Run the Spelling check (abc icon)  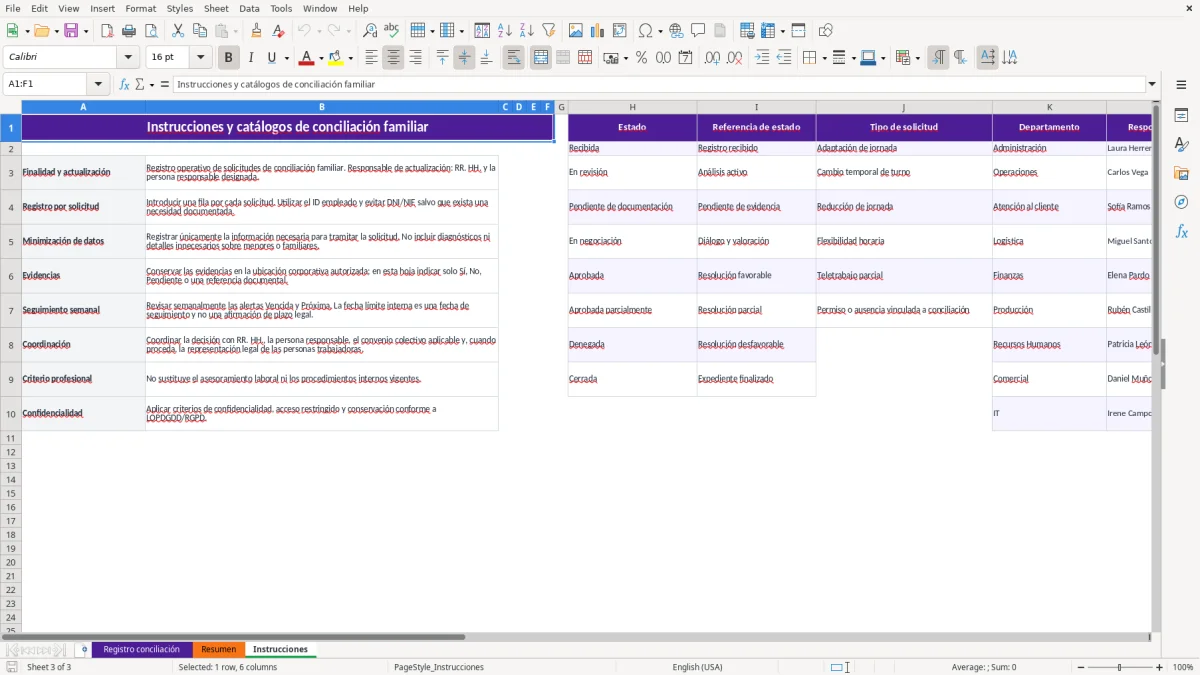(392, 31)
